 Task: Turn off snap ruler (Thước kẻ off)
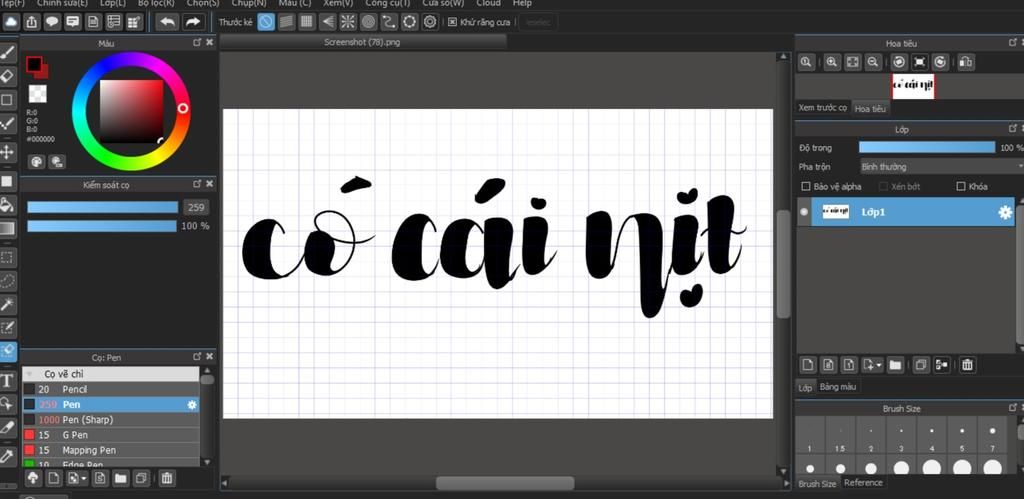coord(266,22)
